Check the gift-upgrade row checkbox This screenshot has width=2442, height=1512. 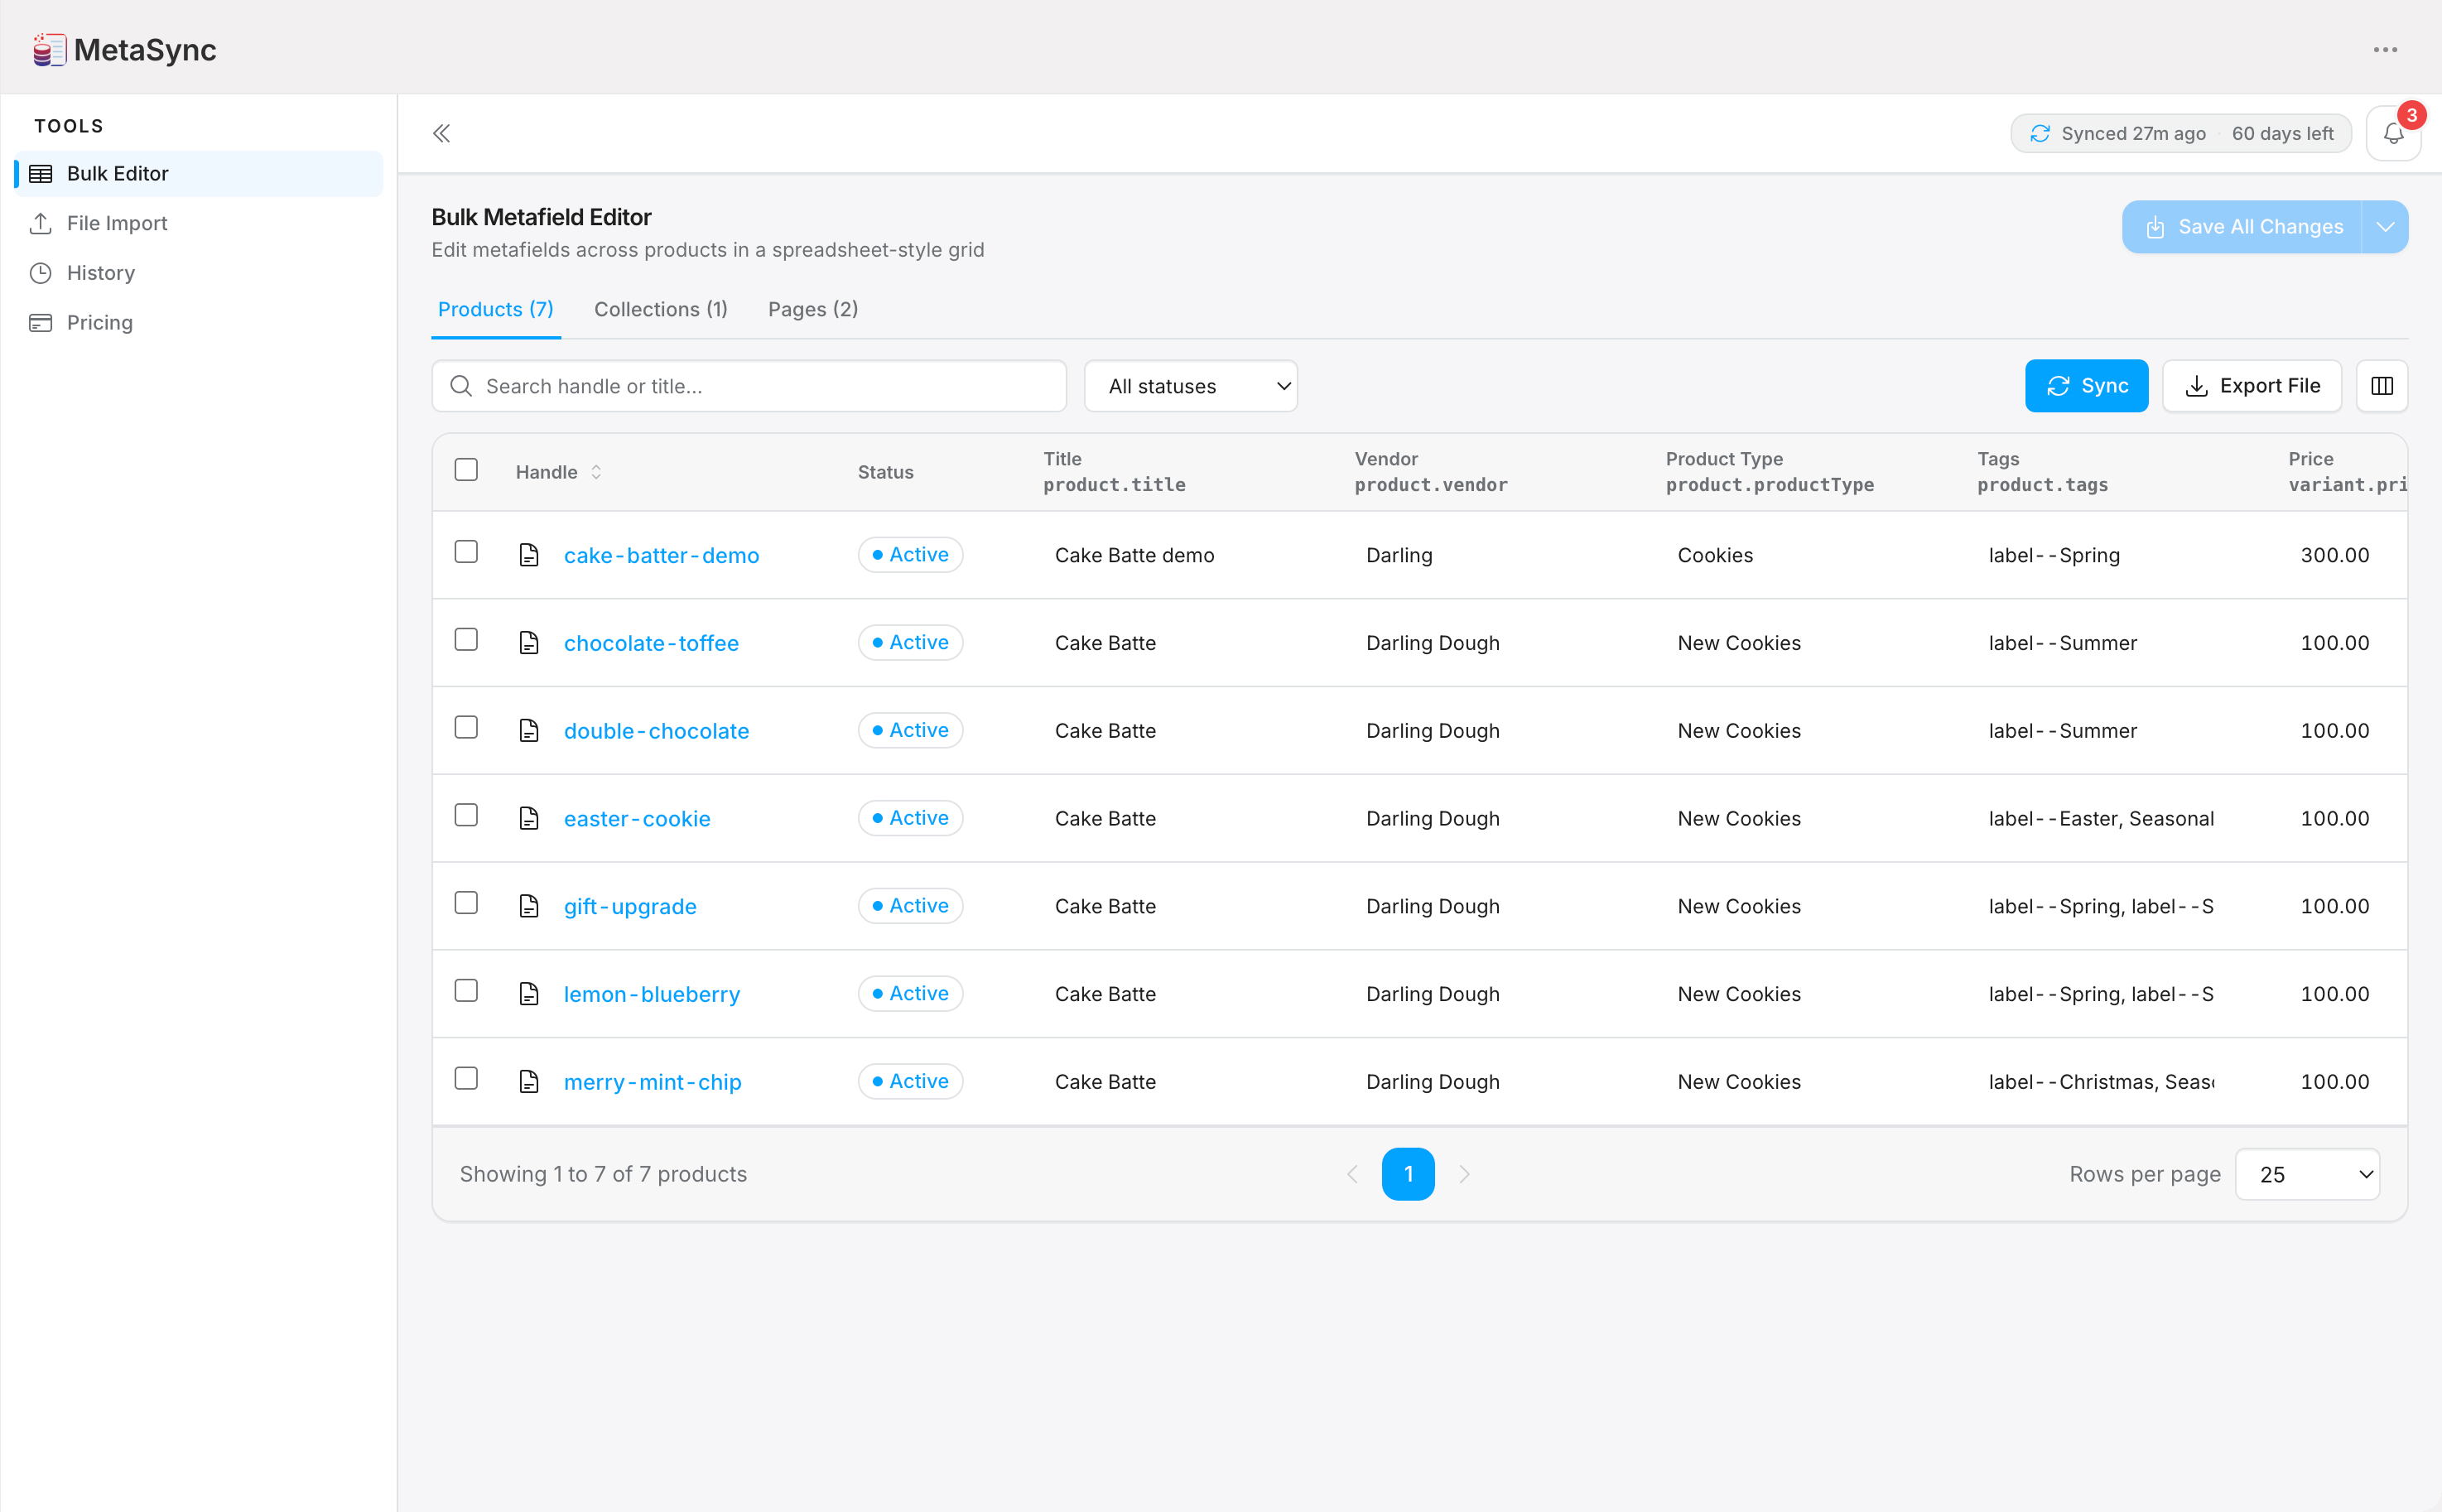tap(466, 903)
